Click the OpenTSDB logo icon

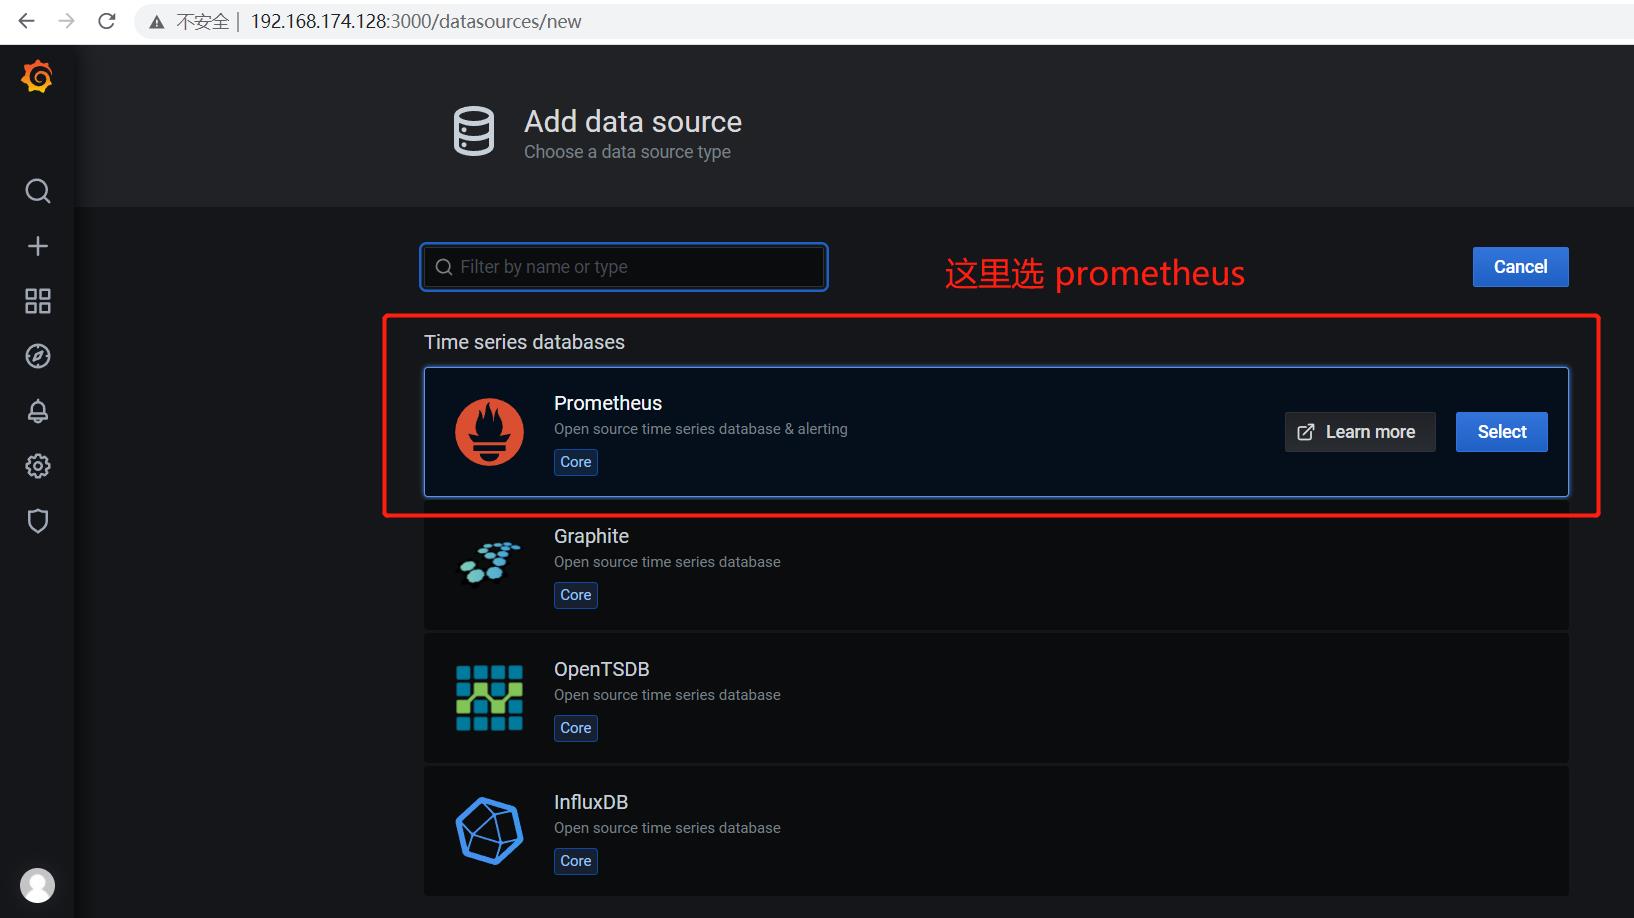pyautogui.click(x=489, y=698)
